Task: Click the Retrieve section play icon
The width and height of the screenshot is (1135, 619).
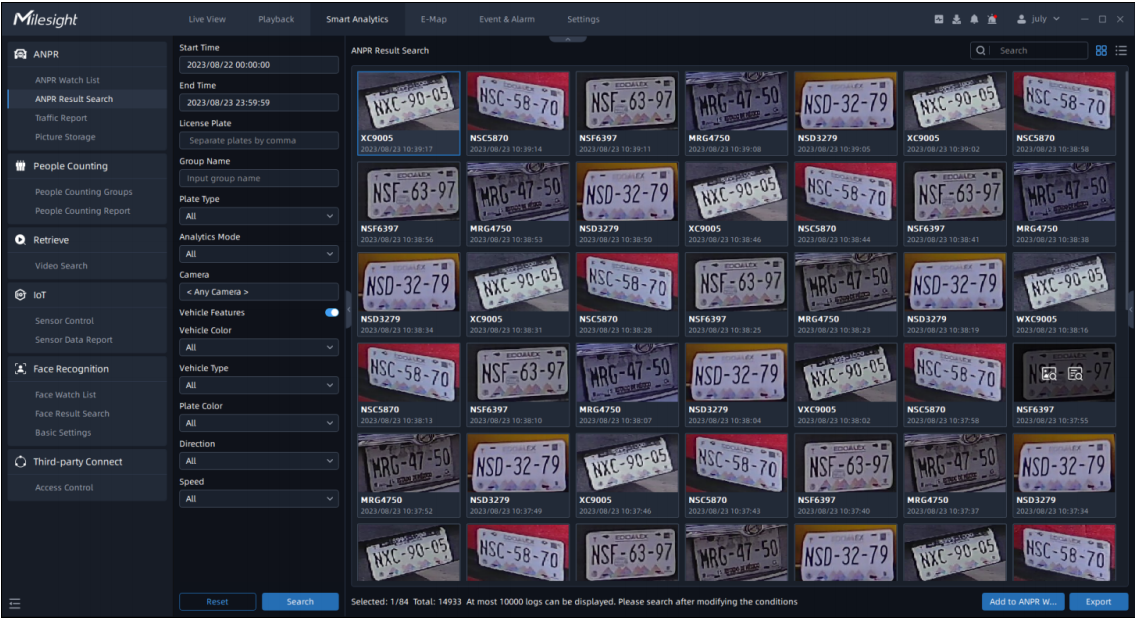Action: (x=20, y=240)
